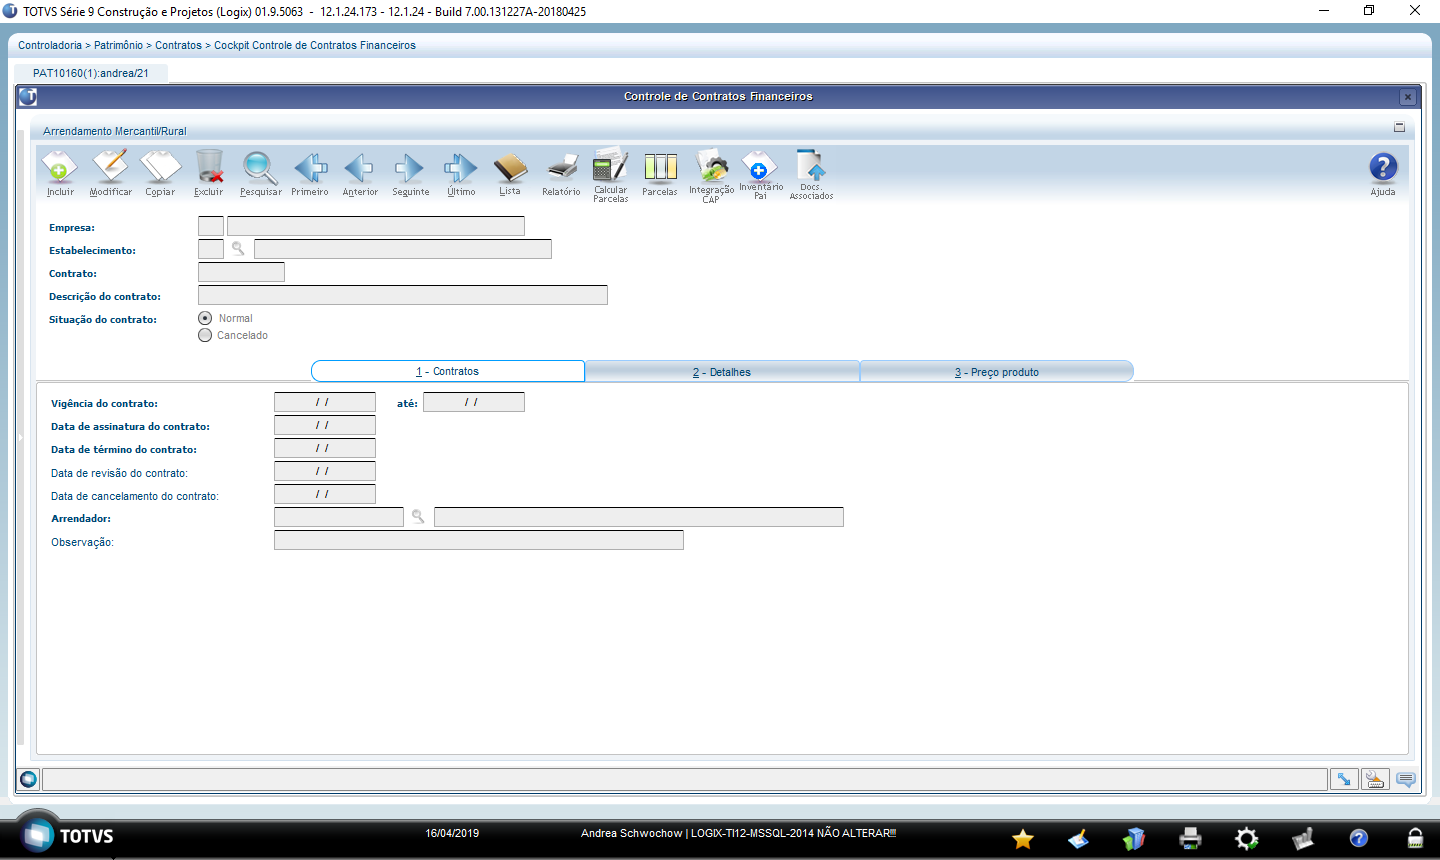Click the note with pencil icon in bottom bar
1440x860 pixels.
click(x=1078, y=838)
